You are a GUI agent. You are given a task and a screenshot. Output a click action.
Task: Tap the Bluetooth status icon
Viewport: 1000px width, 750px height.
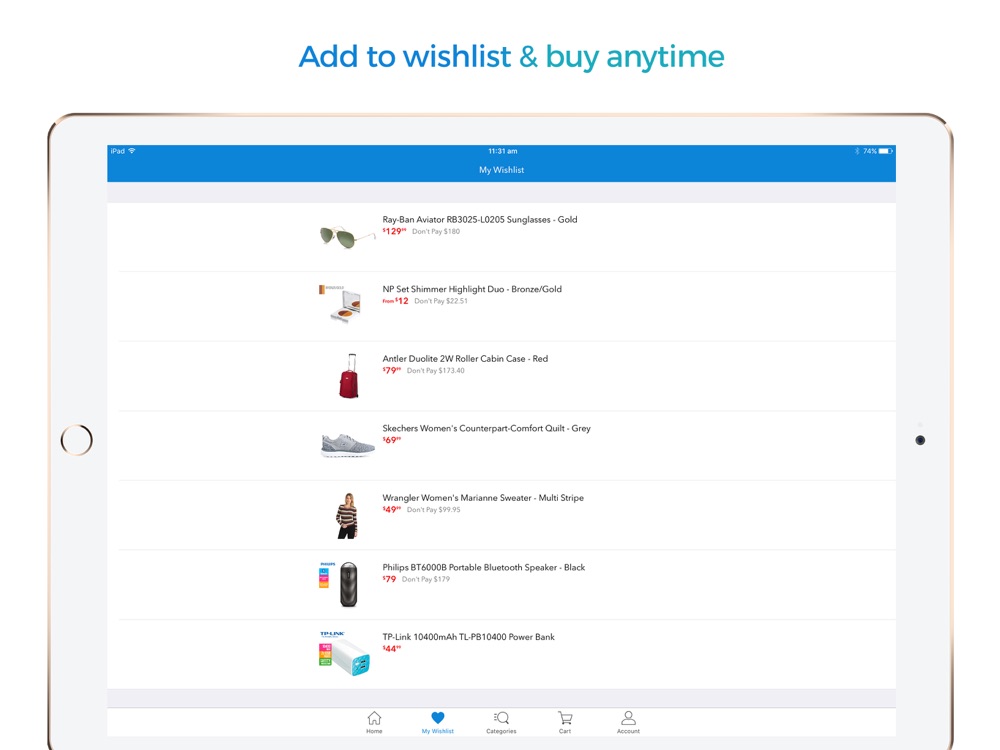[857, 151]
